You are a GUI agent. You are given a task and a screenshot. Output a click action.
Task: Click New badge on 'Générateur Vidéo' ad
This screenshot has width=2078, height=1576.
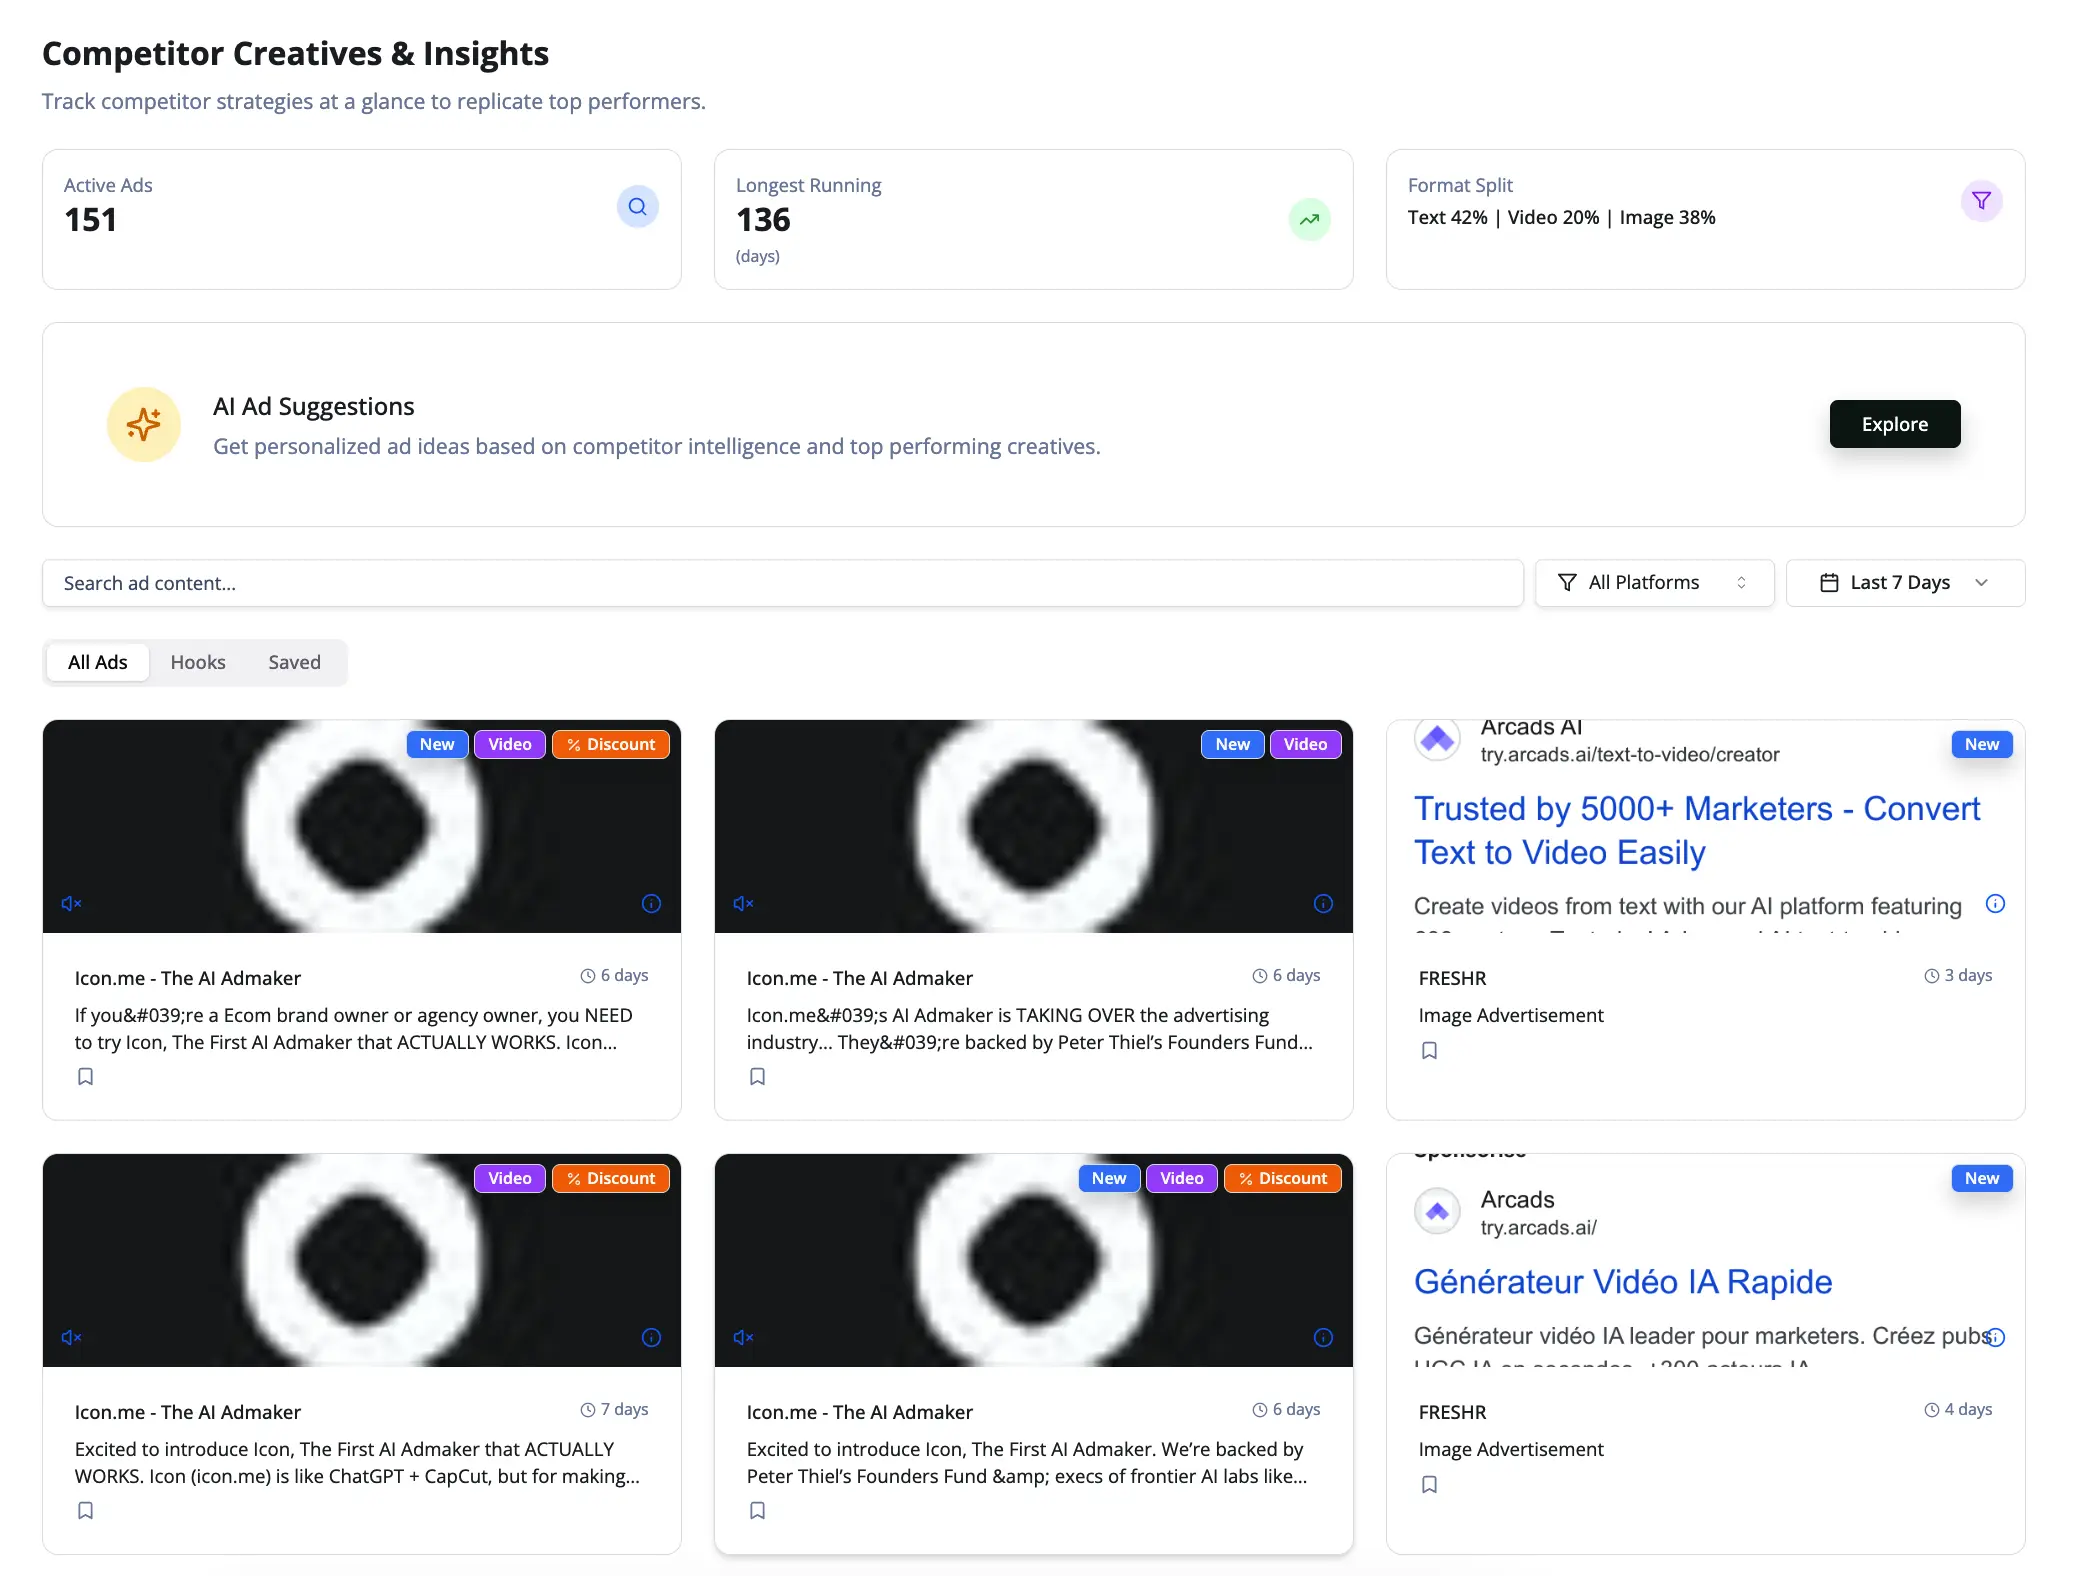[x=1982, y=1178]
